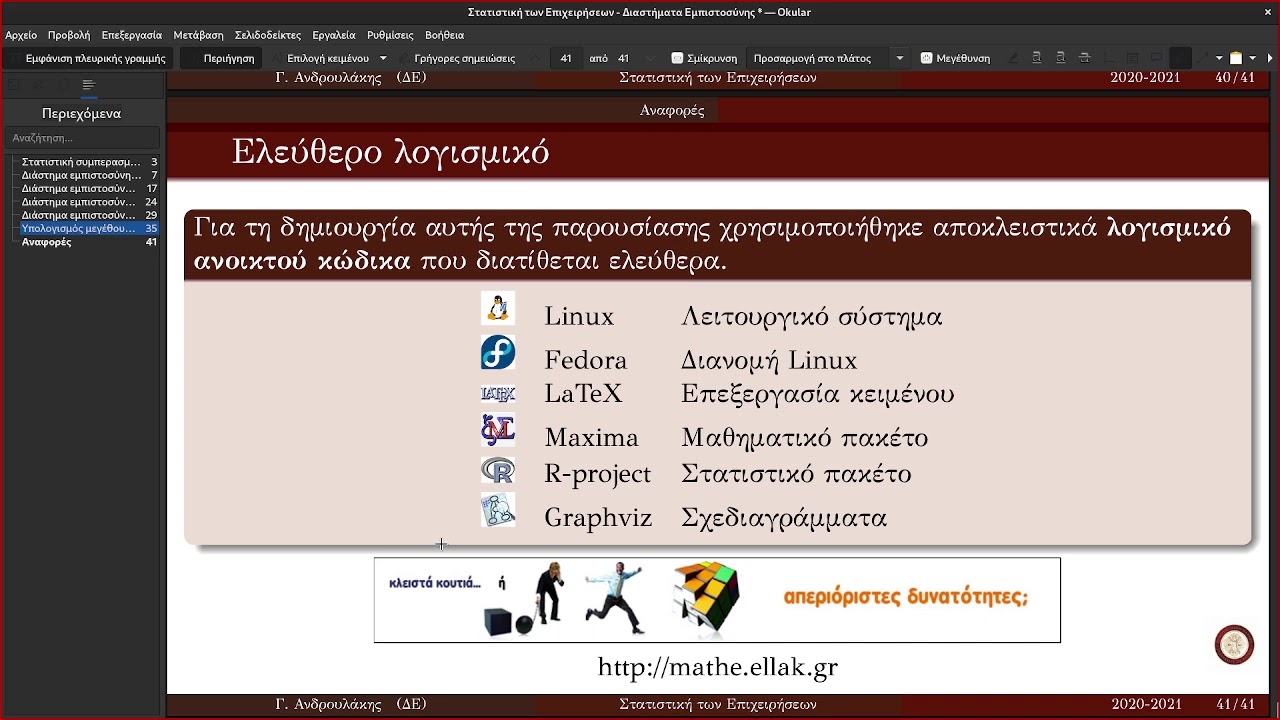Viewport: 1280px width, 720px height.
Task: Select the contents entry at page 17
Action: tap(89, 188)
